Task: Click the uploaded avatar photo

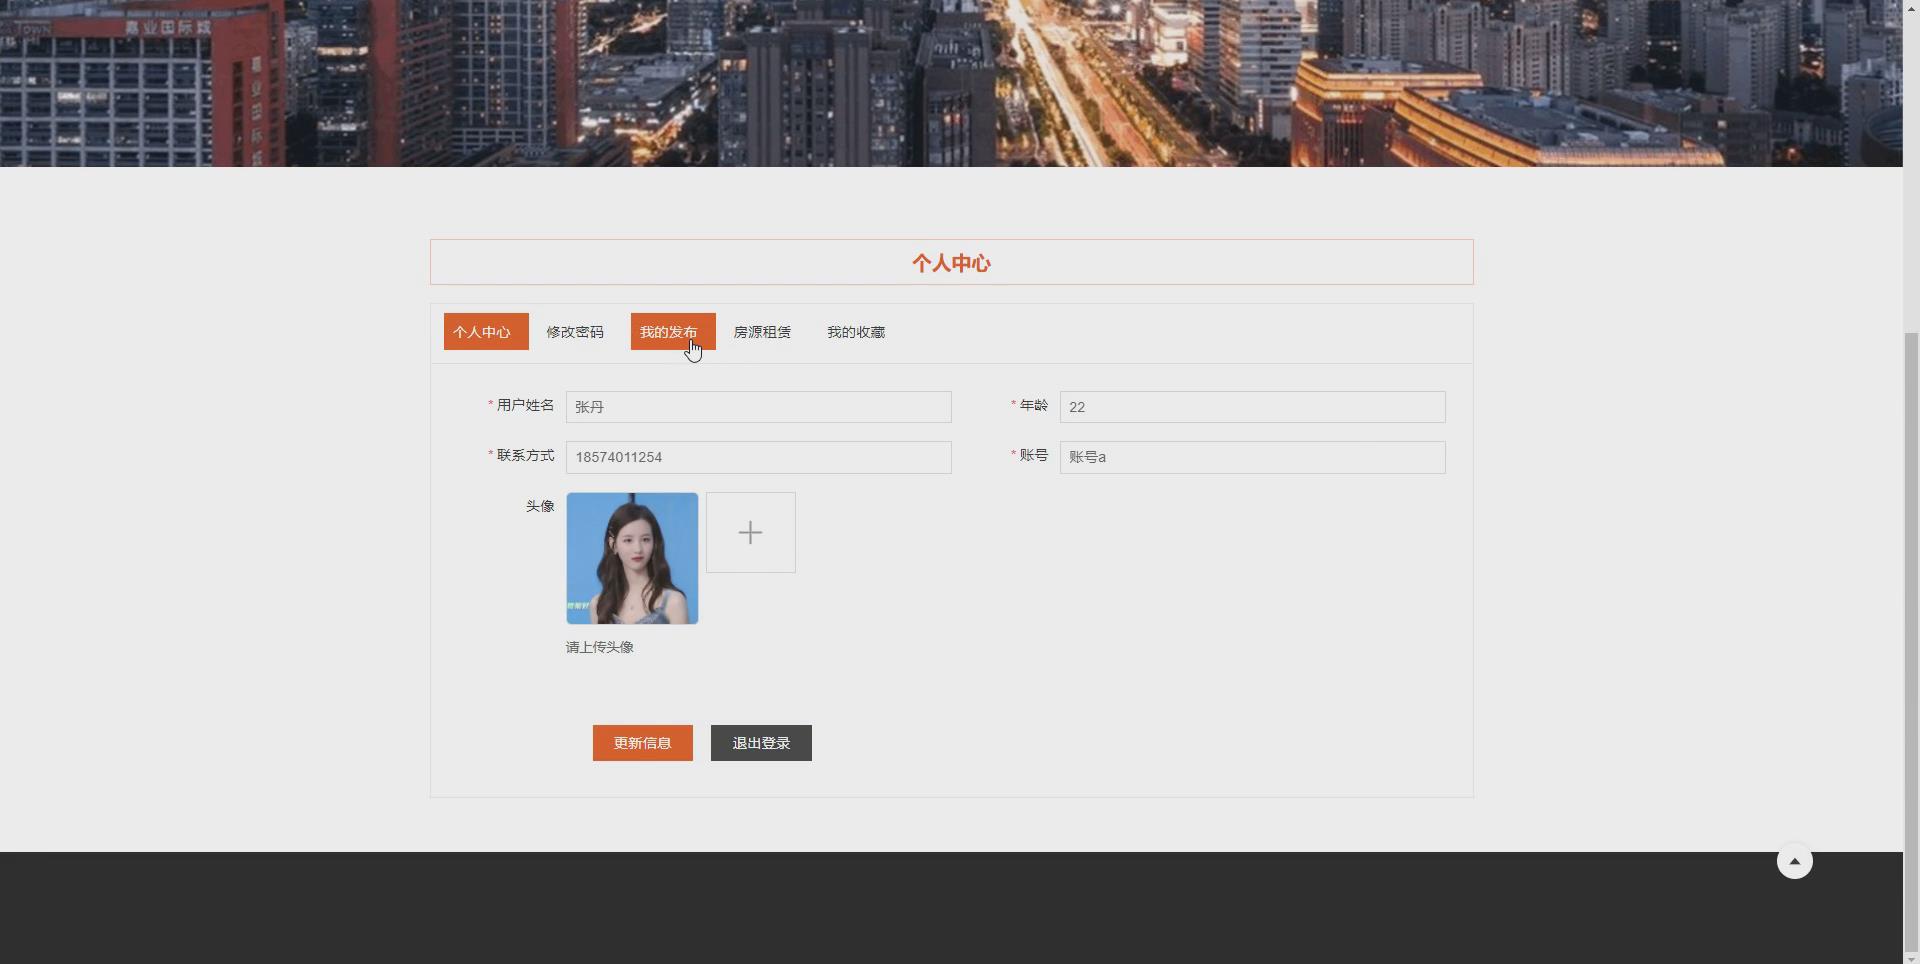Action: (632, 557)
